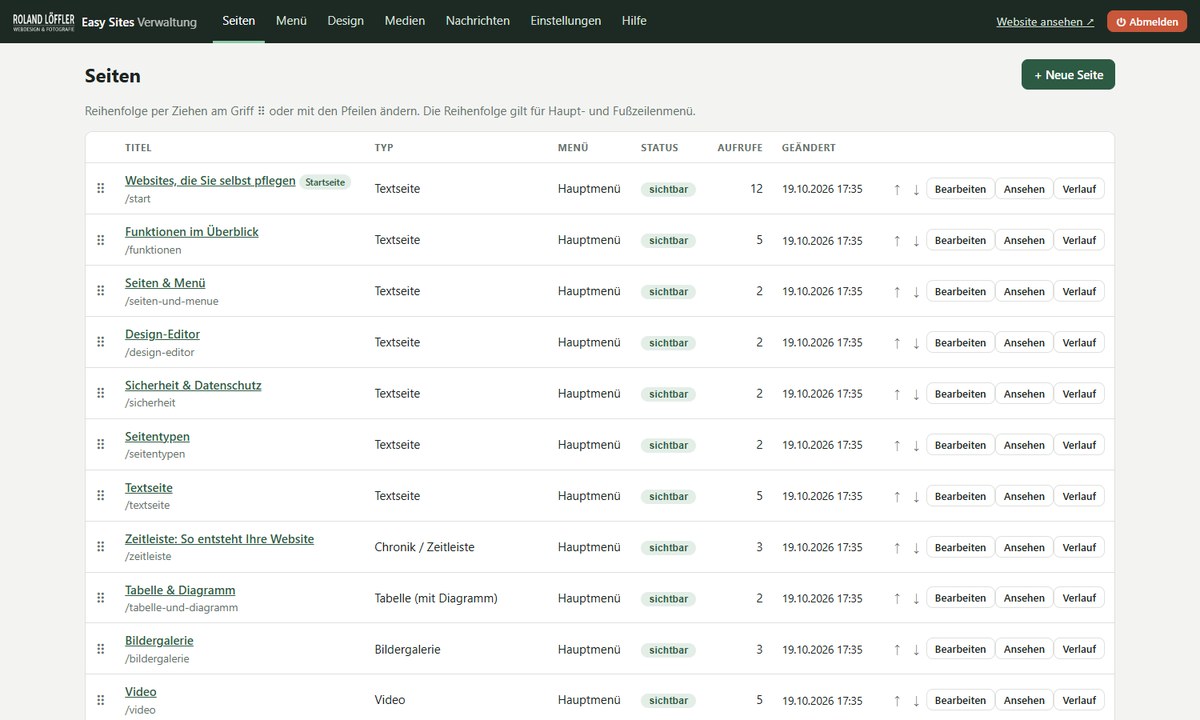Viewport: 1200px width, 720px height.
Task: Move the Zeitleiste page down
Action: tap(916, 547)
